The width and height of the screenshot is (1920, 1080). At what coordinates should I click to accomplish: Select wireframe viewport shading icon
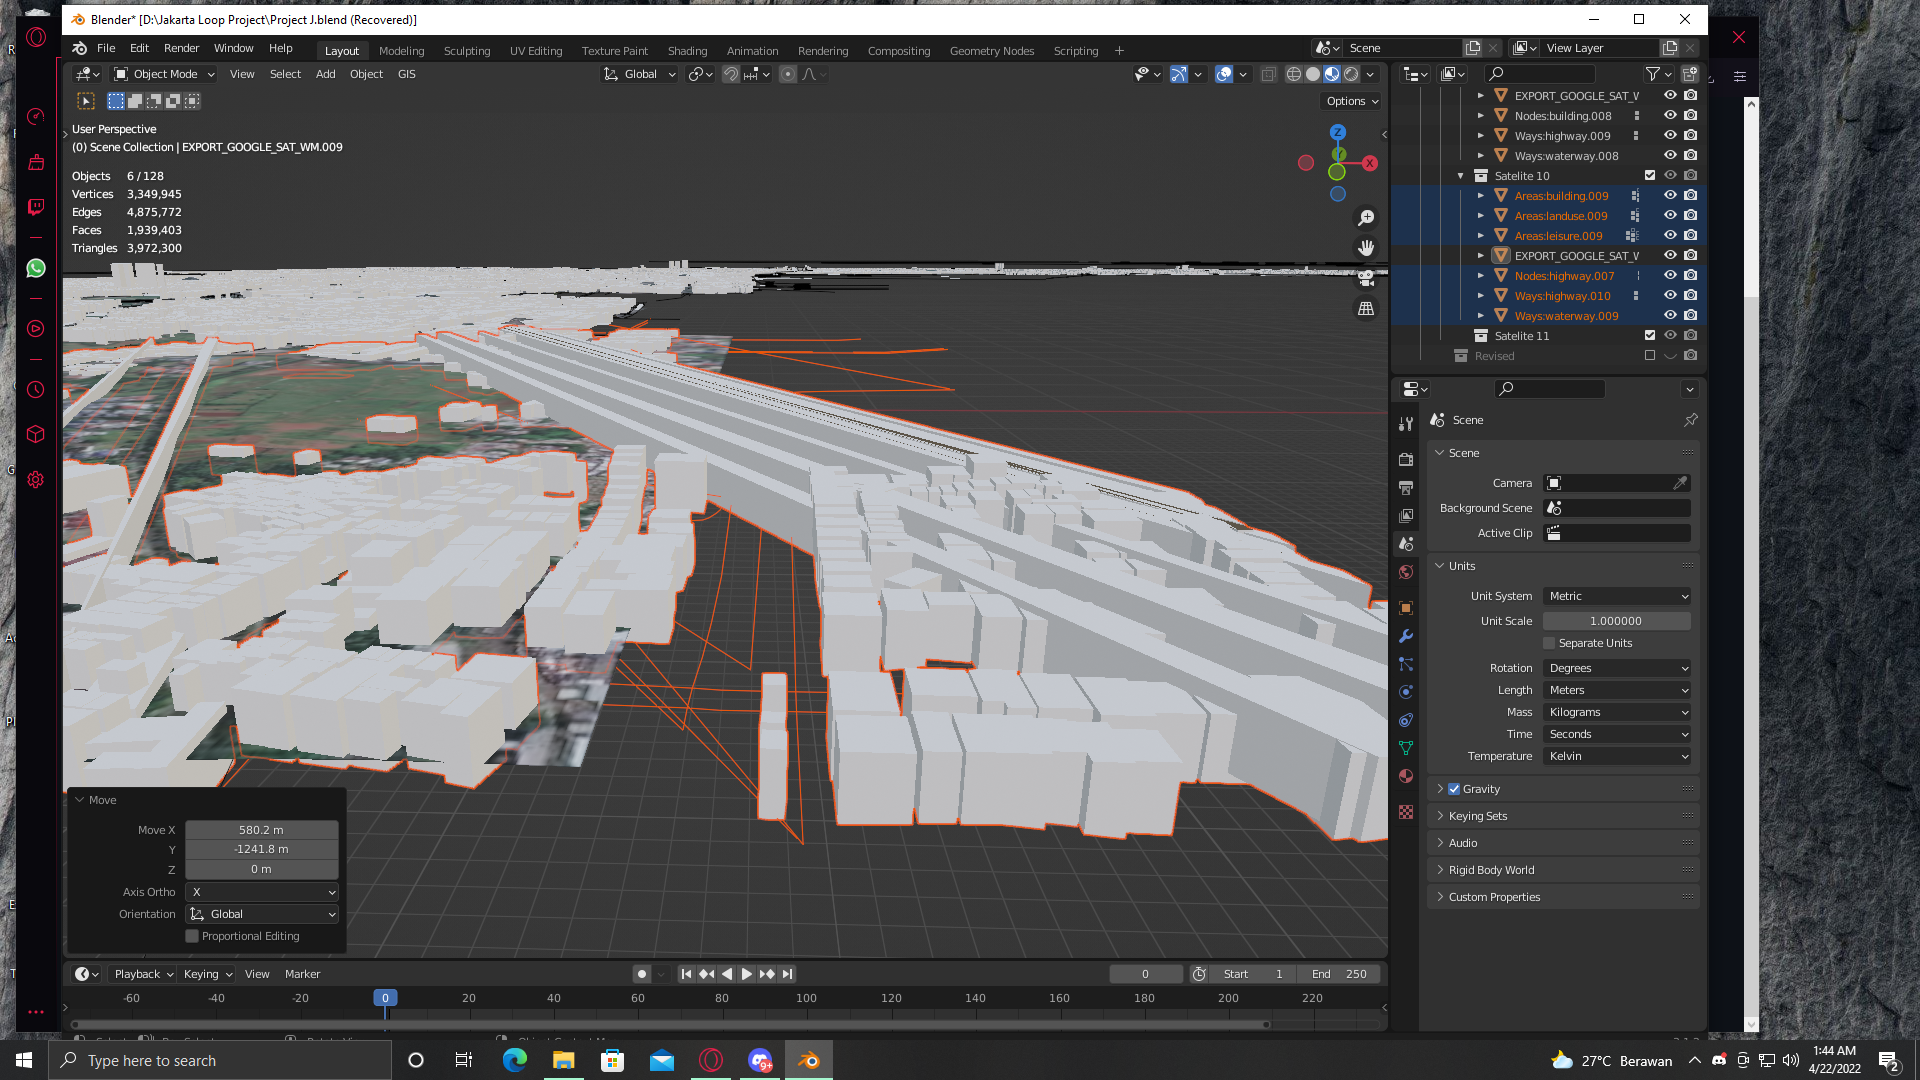click(1294, 74)
